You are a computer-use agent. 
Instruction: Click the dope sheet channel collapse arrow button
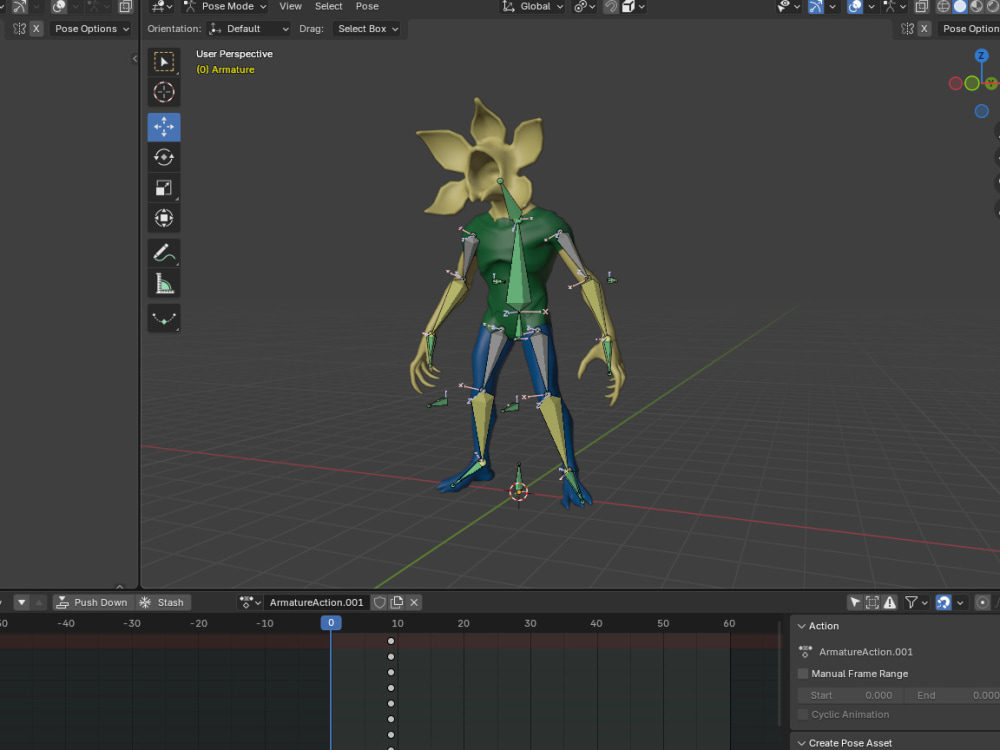pos(21,602)
